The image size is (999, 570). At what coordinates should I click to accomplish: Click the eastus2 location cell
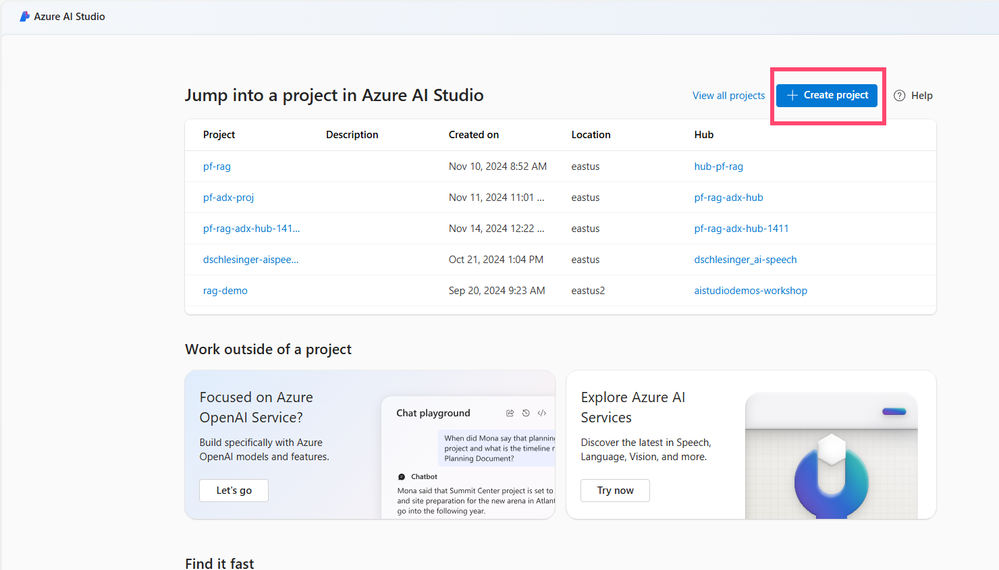[587, 290]
